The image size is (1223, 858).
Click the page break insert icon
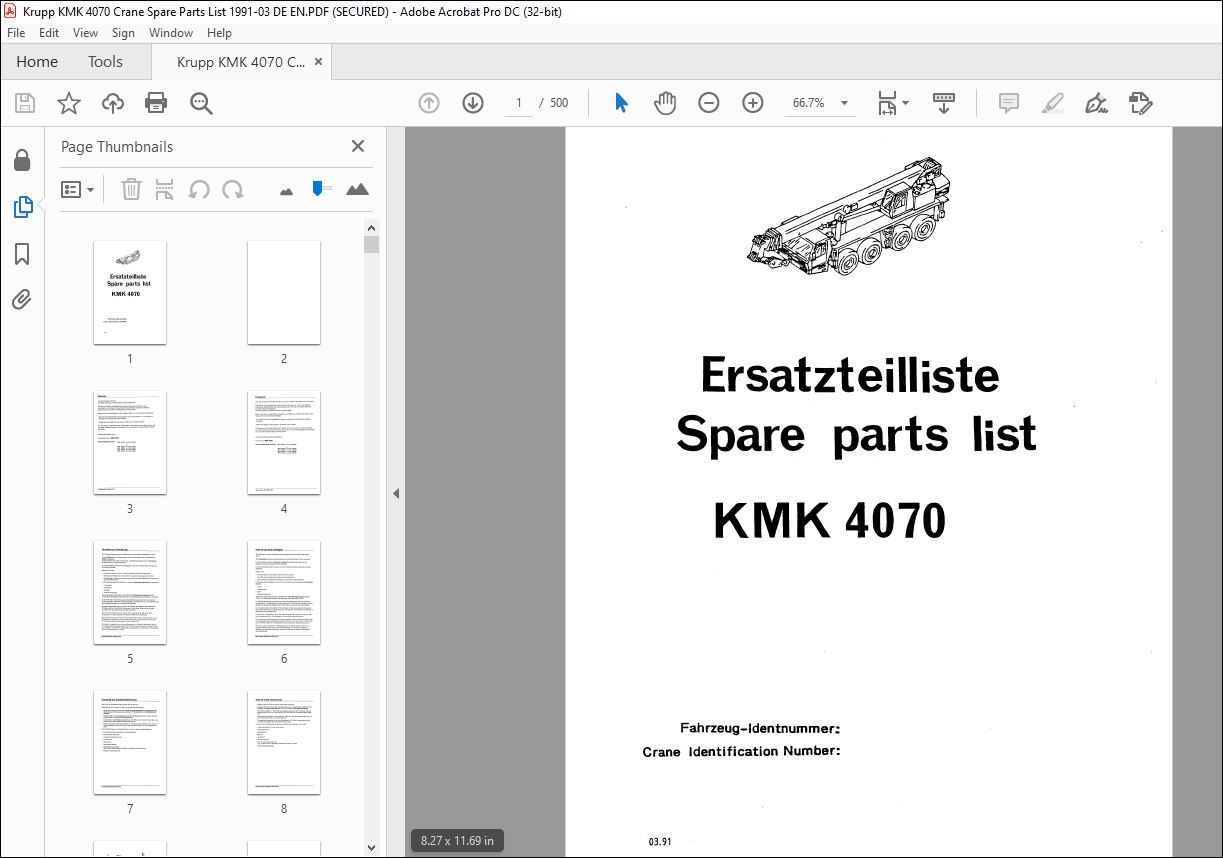point(165,189)
